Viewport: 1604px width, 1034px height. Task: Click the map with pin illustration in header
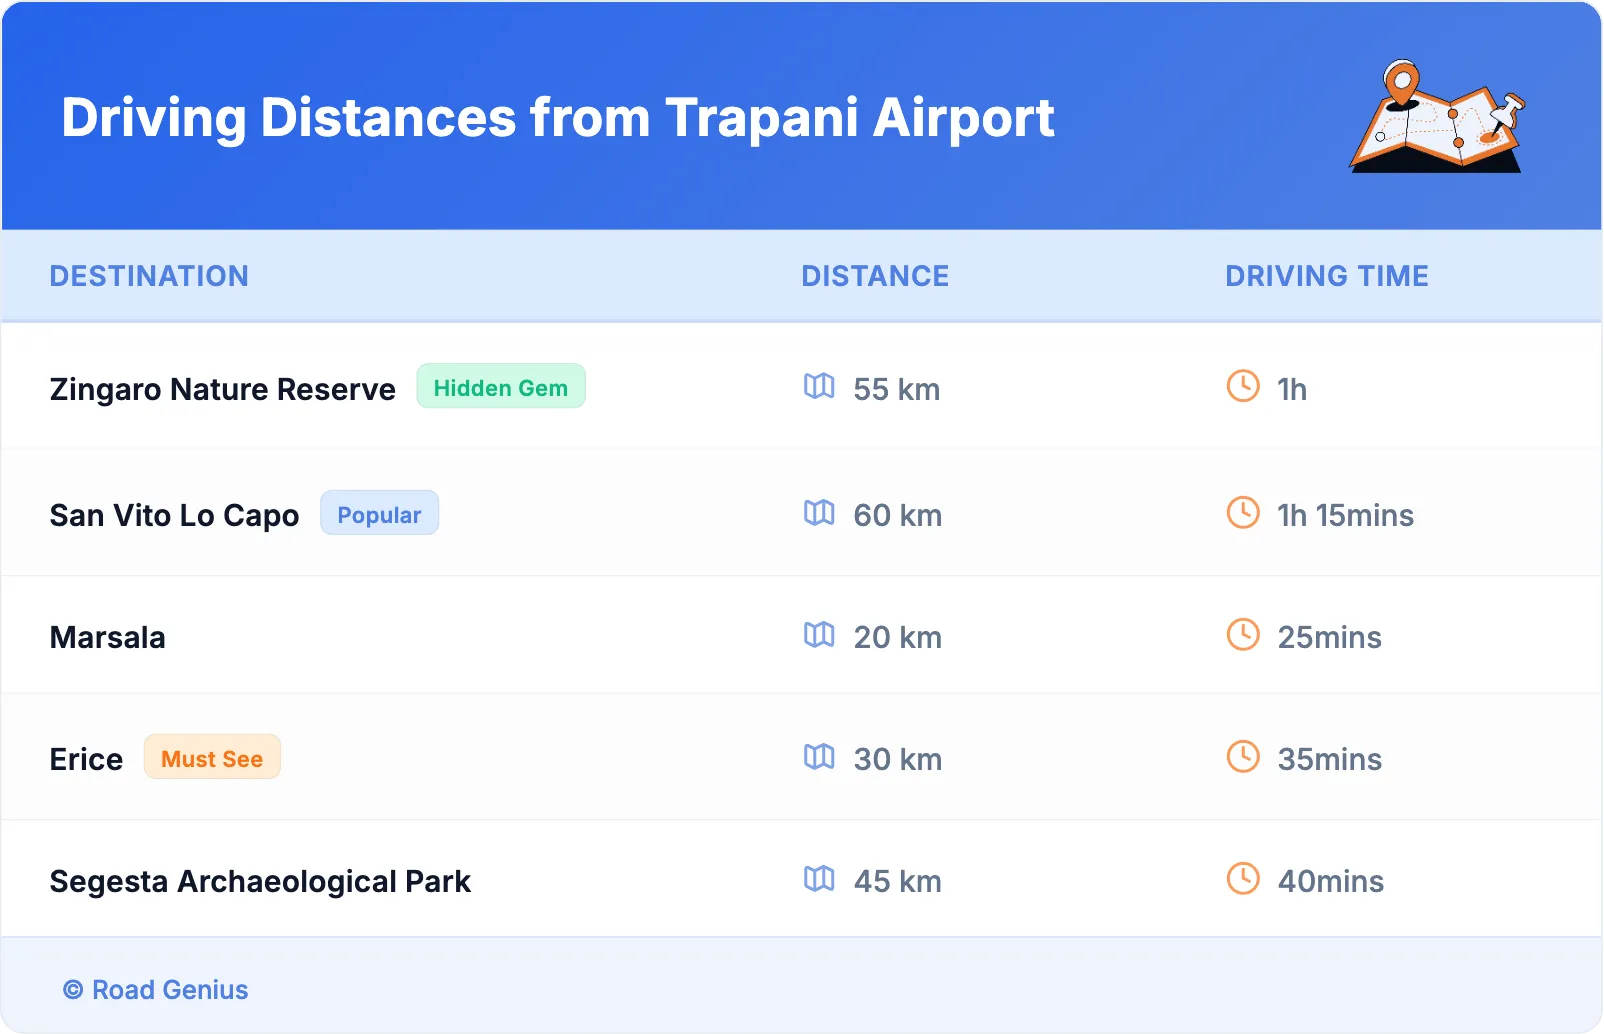[x=1438, y=116]
